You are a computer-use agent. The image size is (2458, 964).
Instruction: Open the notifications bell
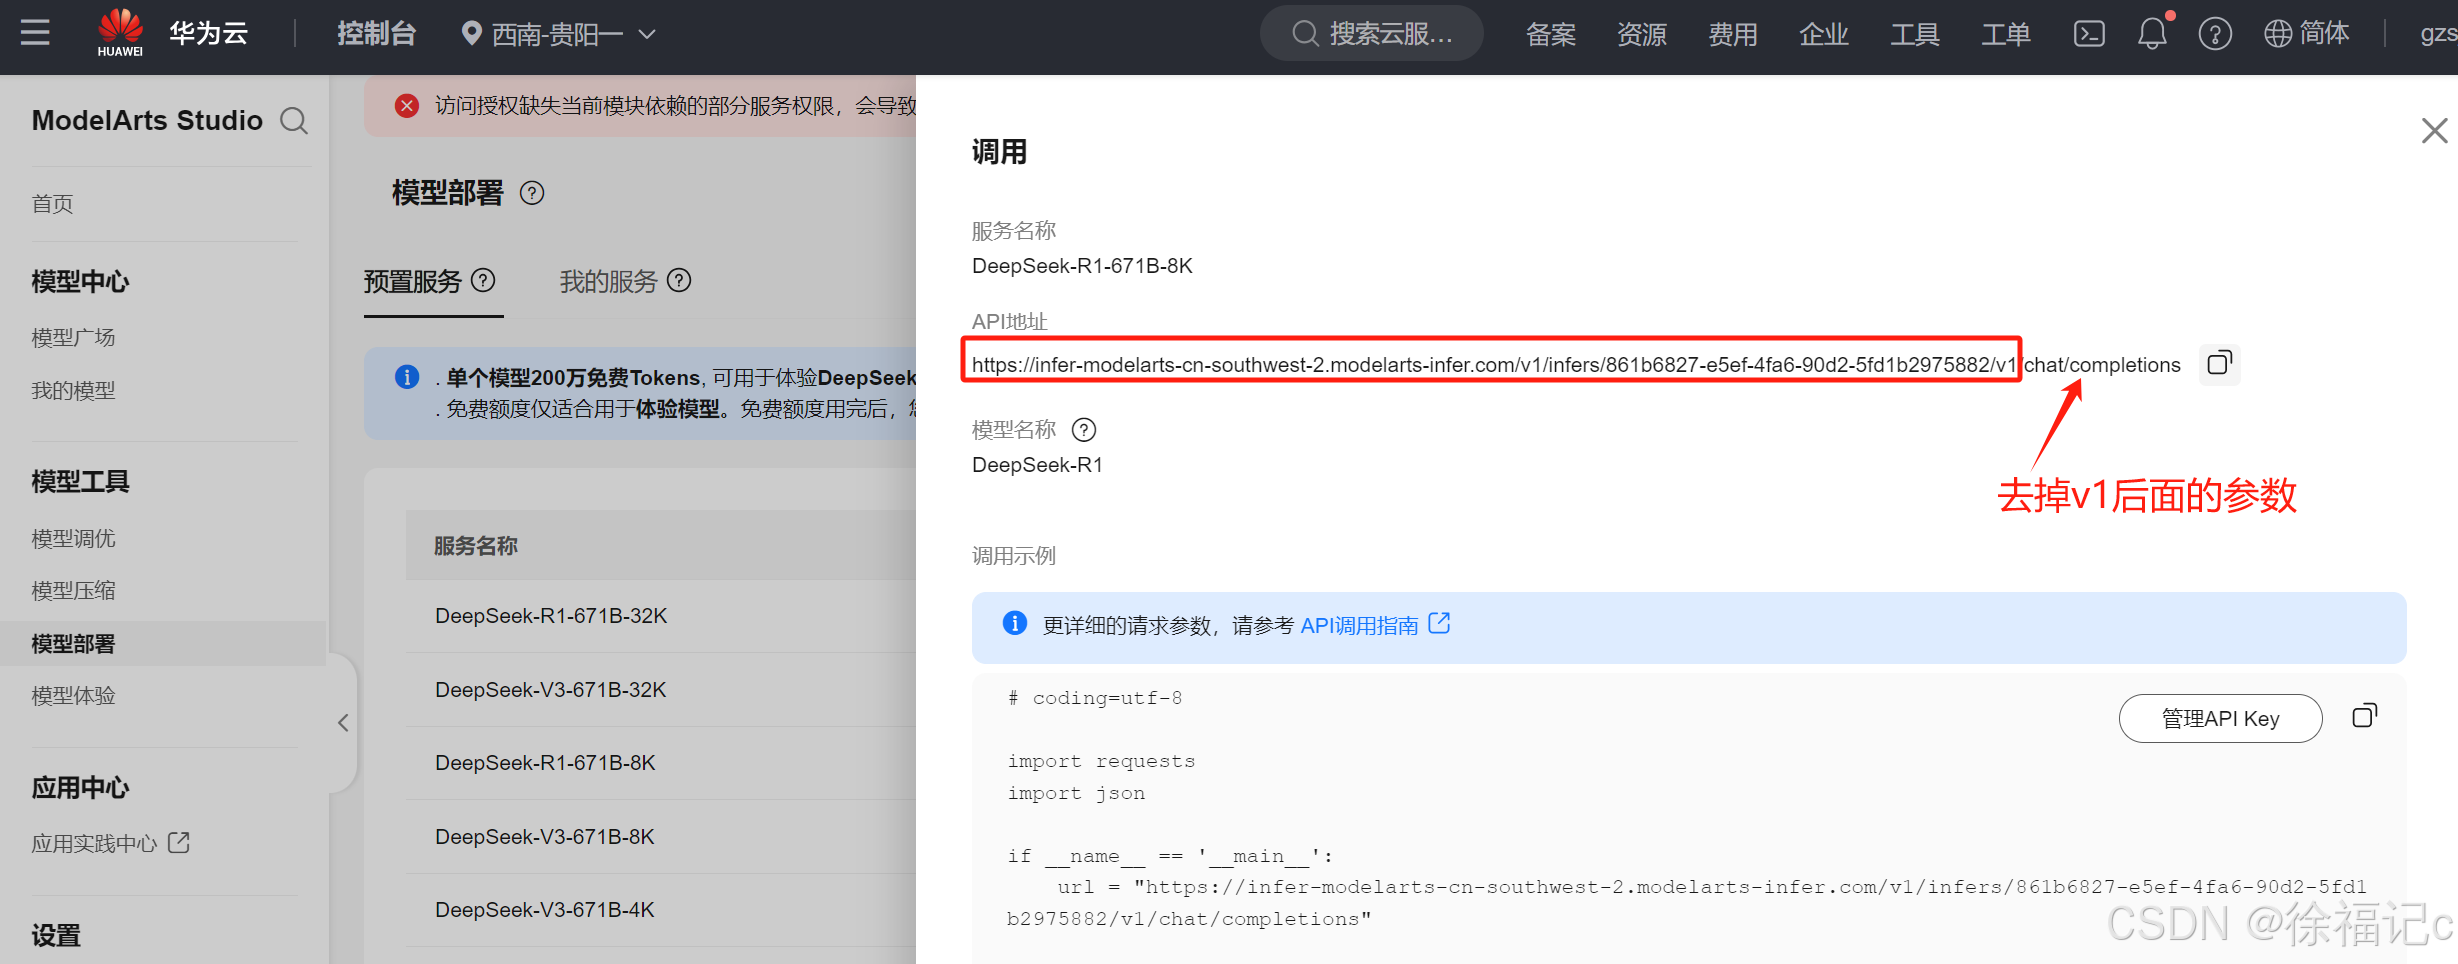pyautogui.click(x=2152, y=34)
